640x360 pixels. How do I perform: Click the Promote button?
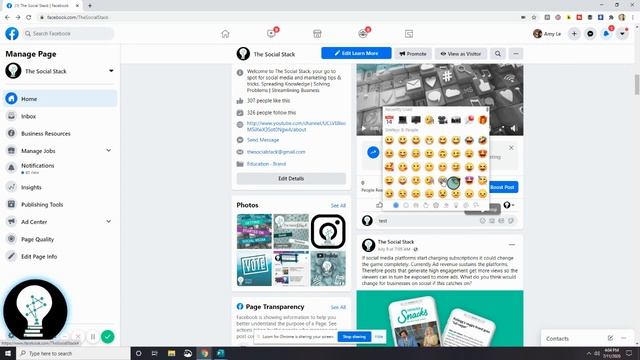(413, 53)
